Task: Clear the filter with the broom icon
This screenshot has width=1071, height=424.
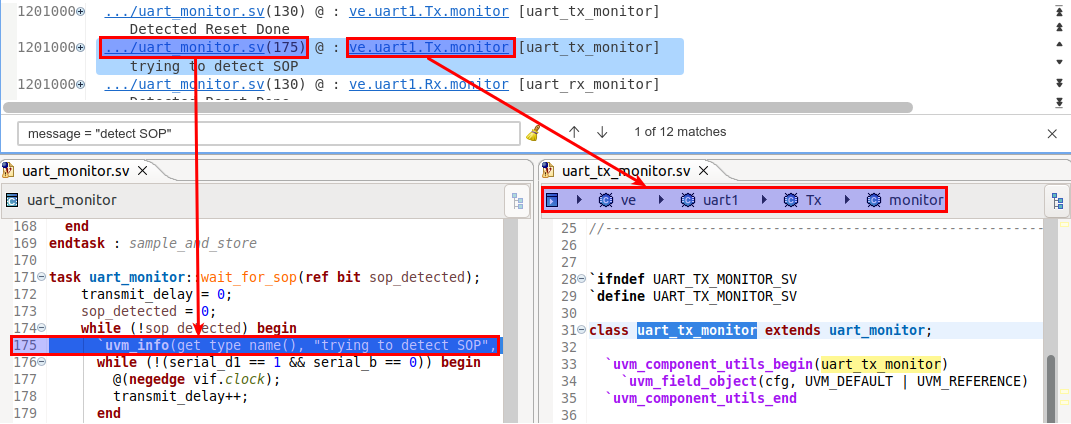Action: pyautogui.click(x=533, y=133)
